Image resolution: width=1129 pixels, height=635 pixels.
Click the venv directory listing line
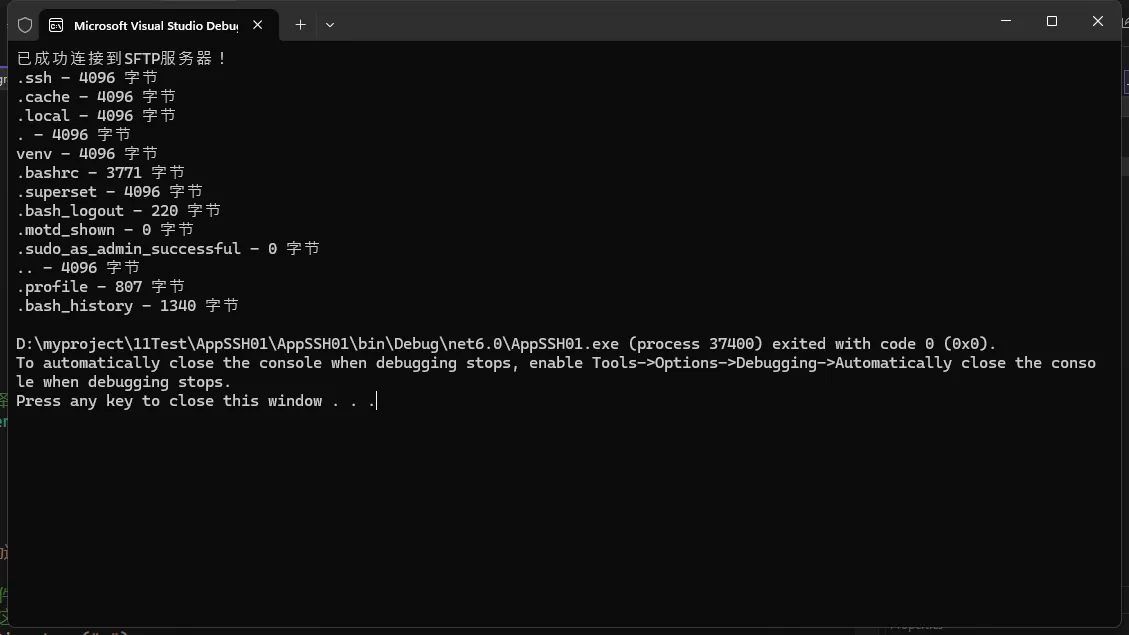click(87, 154)
